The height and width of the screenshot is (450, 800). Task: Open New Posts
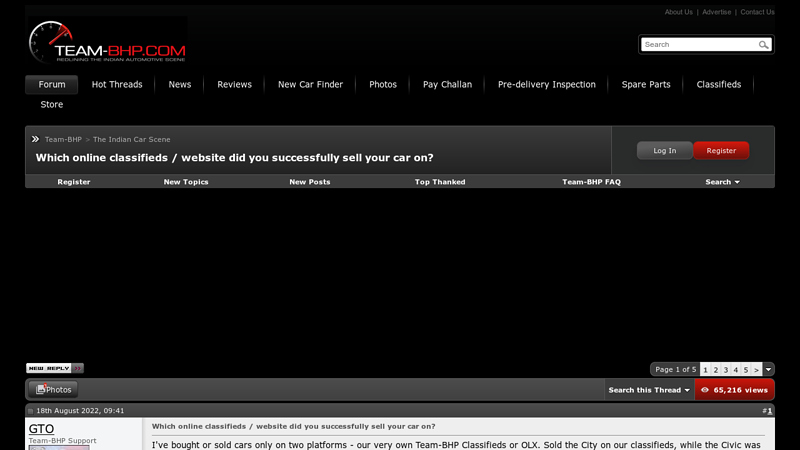coord(310,182)
